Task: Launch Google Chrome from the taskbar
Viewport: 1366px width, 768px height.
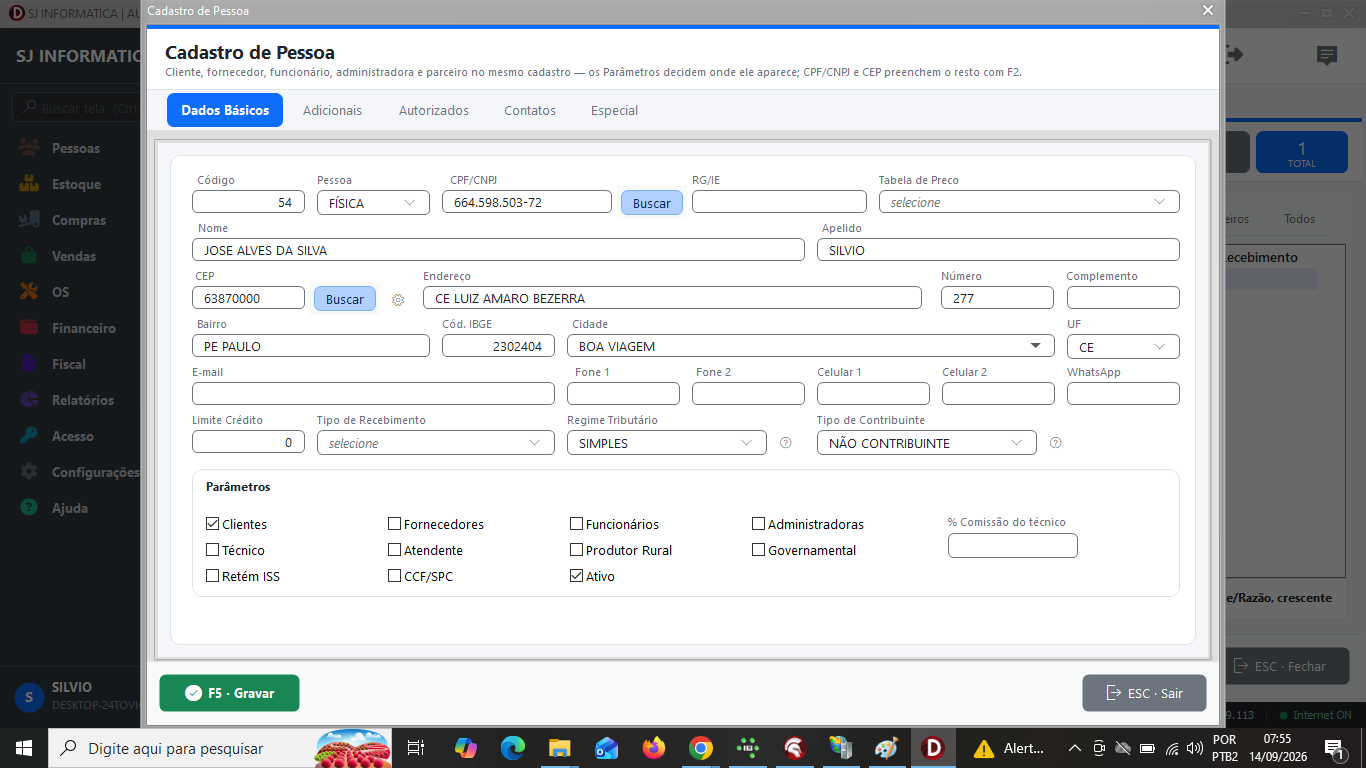Action: [701, 748]
